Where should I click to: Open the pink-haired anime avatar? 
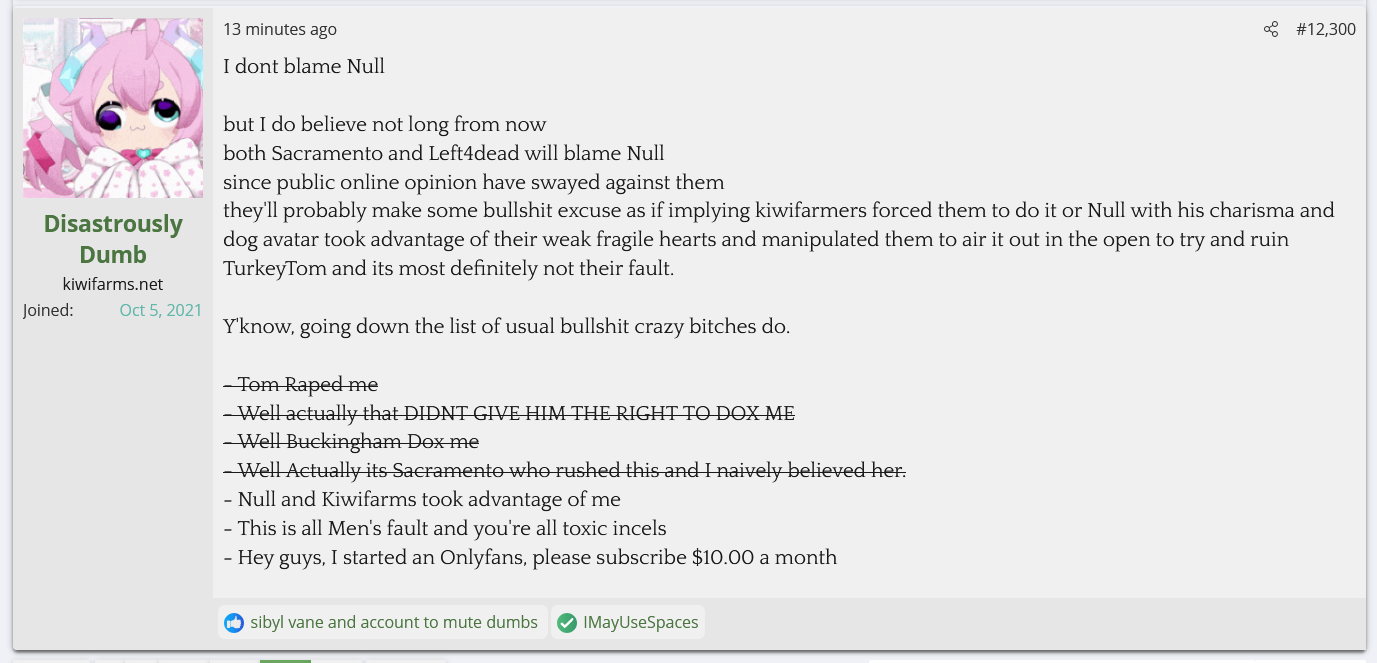113,108
